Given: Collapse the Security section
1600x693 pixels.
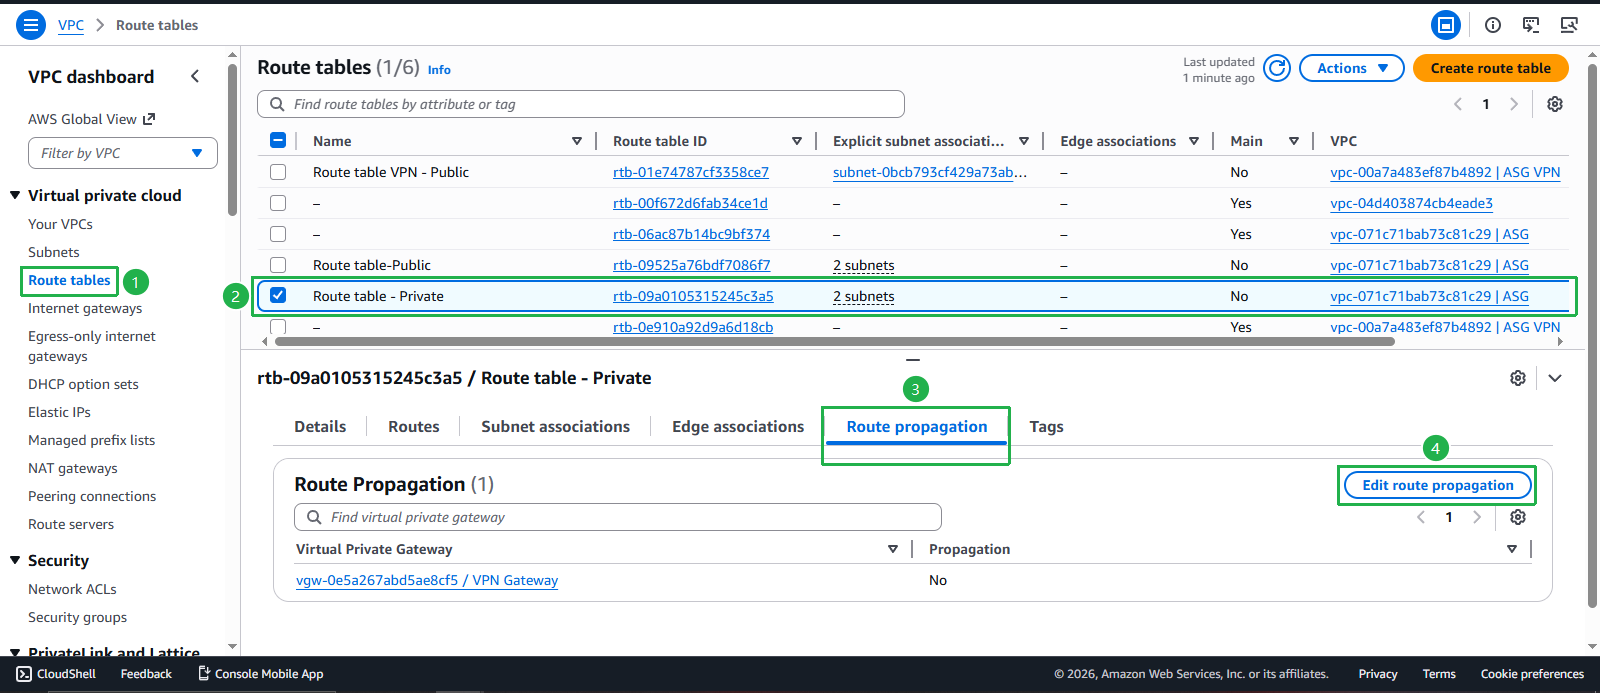Looking at the screenshot, I should (x=15, y=560).
